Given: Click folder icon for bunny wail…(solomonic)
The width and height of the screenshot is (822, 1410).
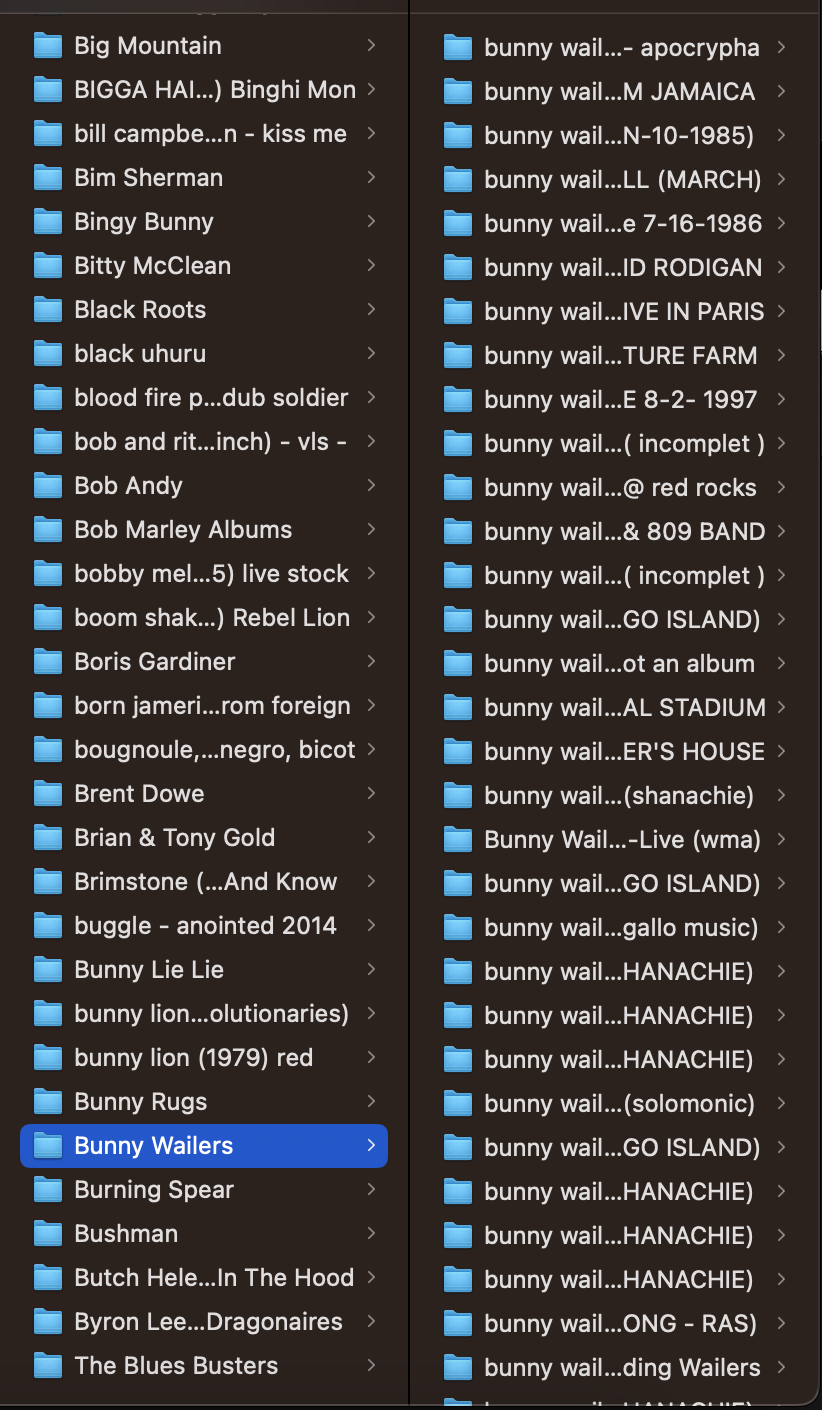Looking at the screenshot, I should (458, 1104).
